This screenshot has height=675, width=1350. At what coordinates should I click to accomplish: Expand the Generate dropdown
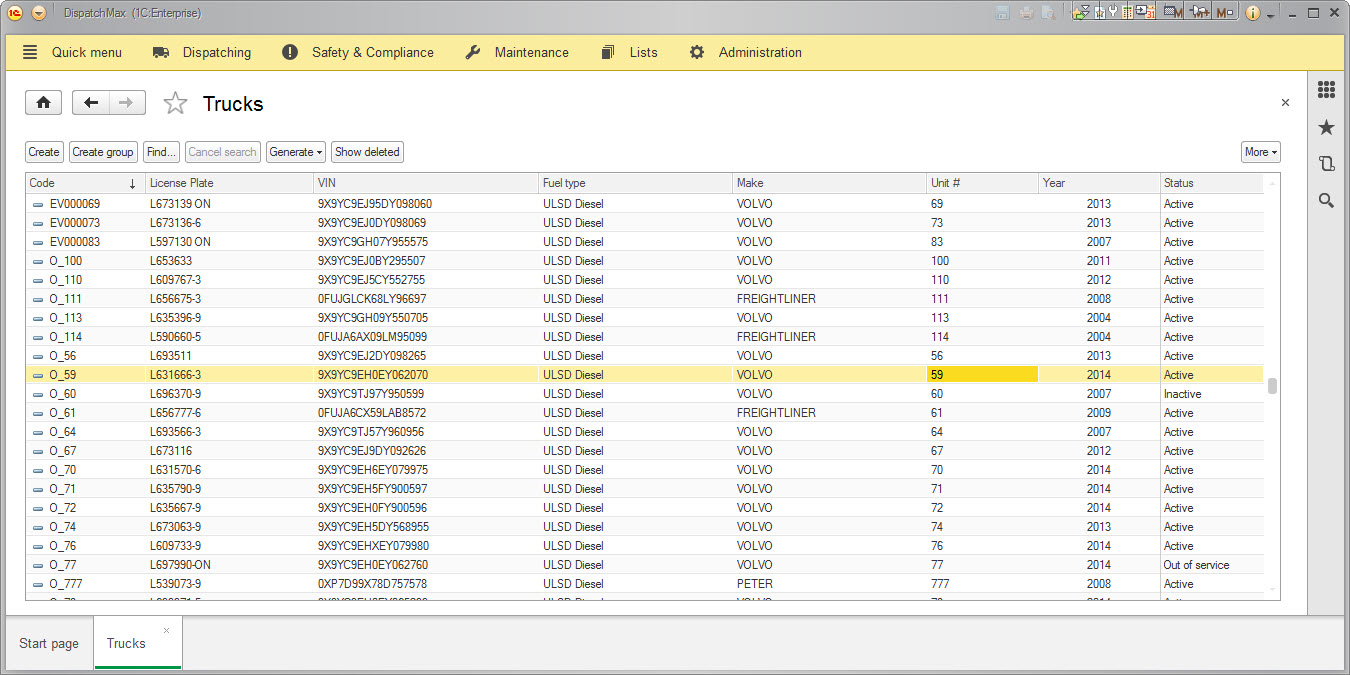296,152
